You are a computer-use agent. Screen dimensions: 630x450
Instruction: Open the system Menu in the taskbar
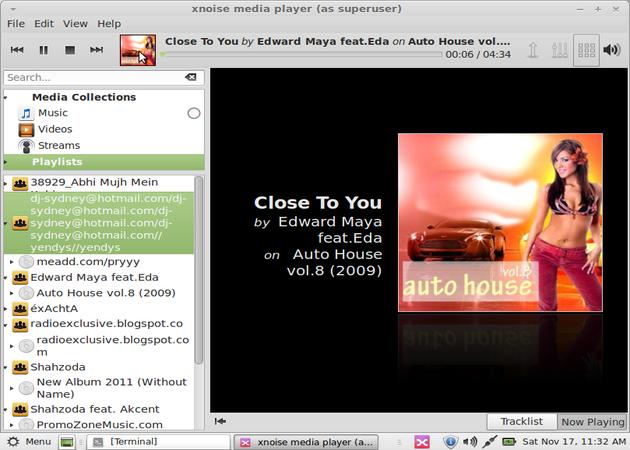pyautogui.click(x=29, y=442)
